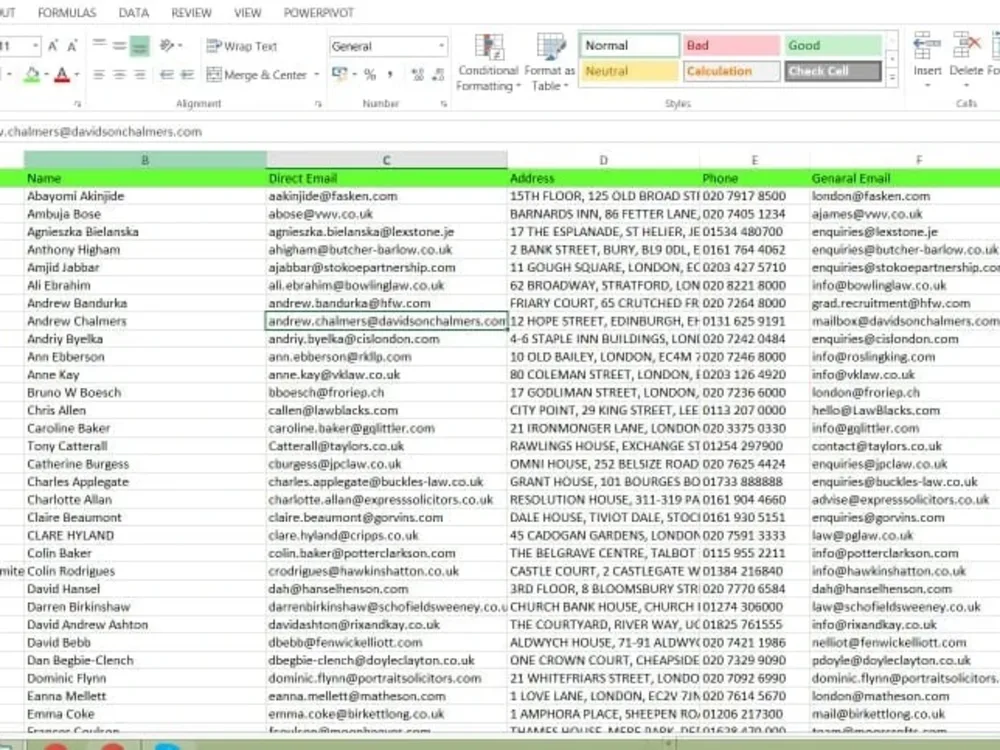Click the Merge & Center button
1000x750 pixels.
[257, 75]
